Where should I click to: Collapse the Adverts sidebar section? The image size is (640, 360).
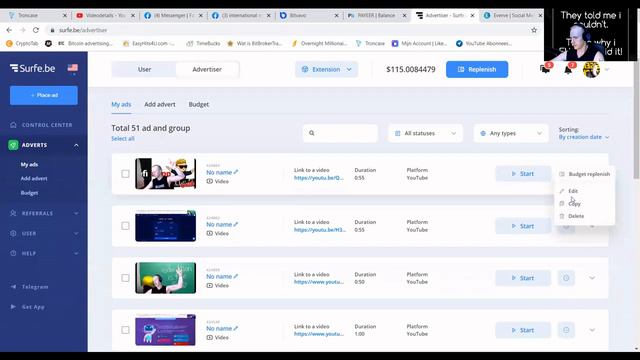tap(76, 145)
